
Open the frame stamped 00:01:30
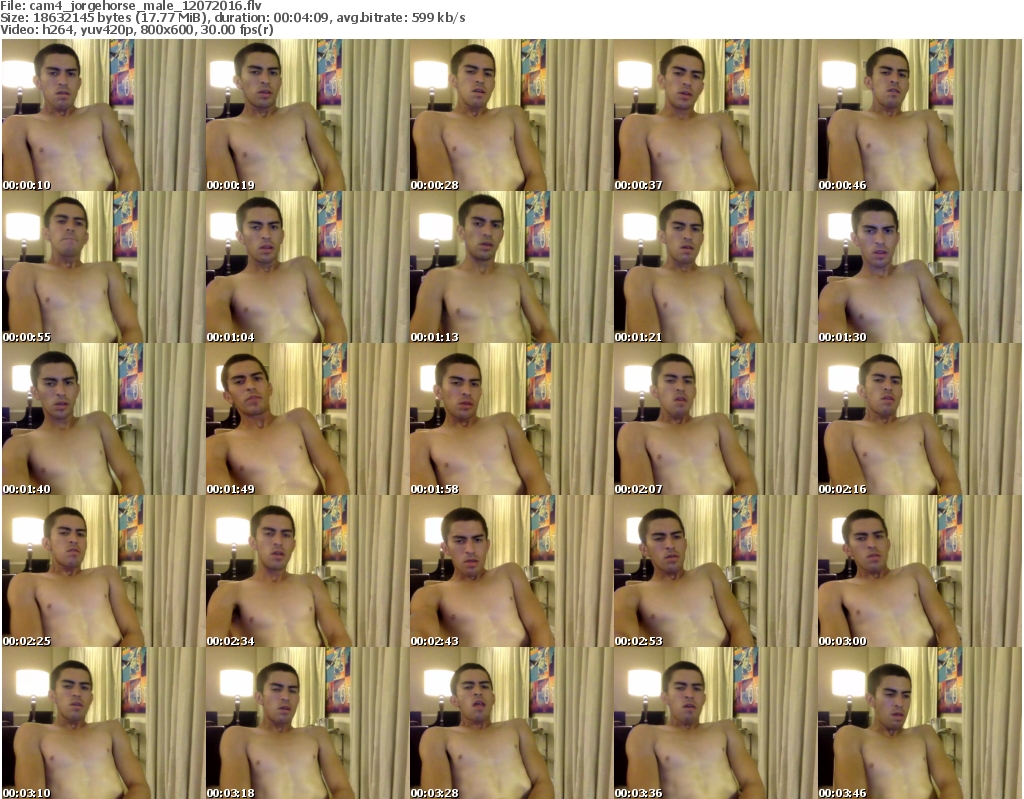(919, 267)
